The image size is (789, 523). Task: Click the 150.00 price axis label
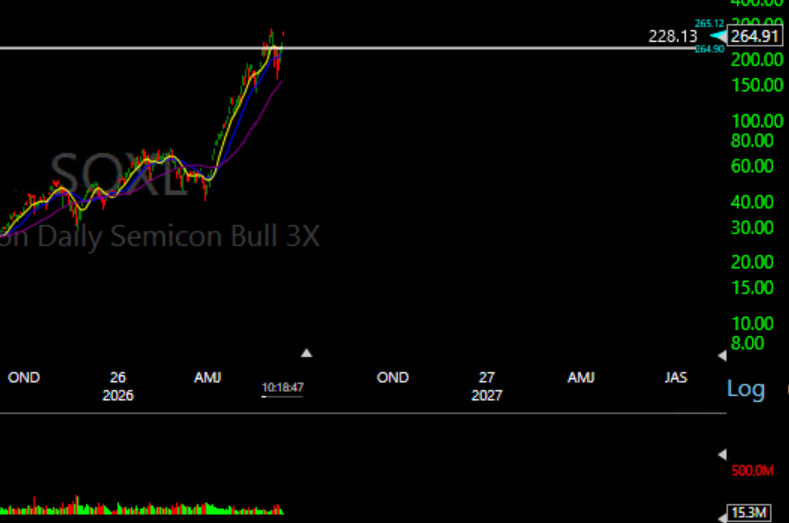[x=757, y=85]
